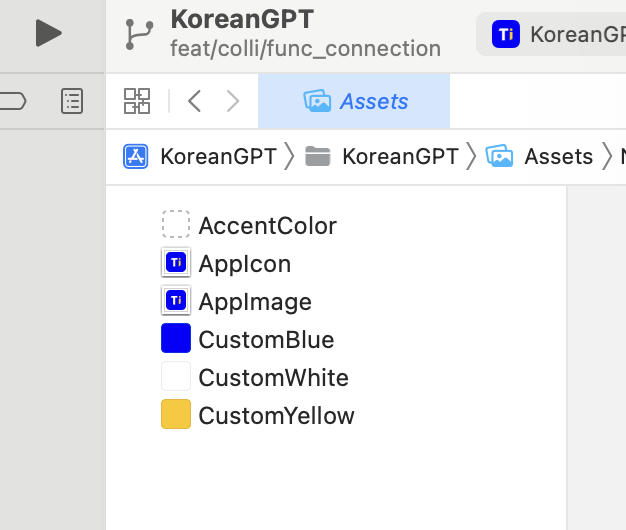Click the white swatch beside CustomWhite
Viewport: 626px width, 530px height.
point(176,376)
